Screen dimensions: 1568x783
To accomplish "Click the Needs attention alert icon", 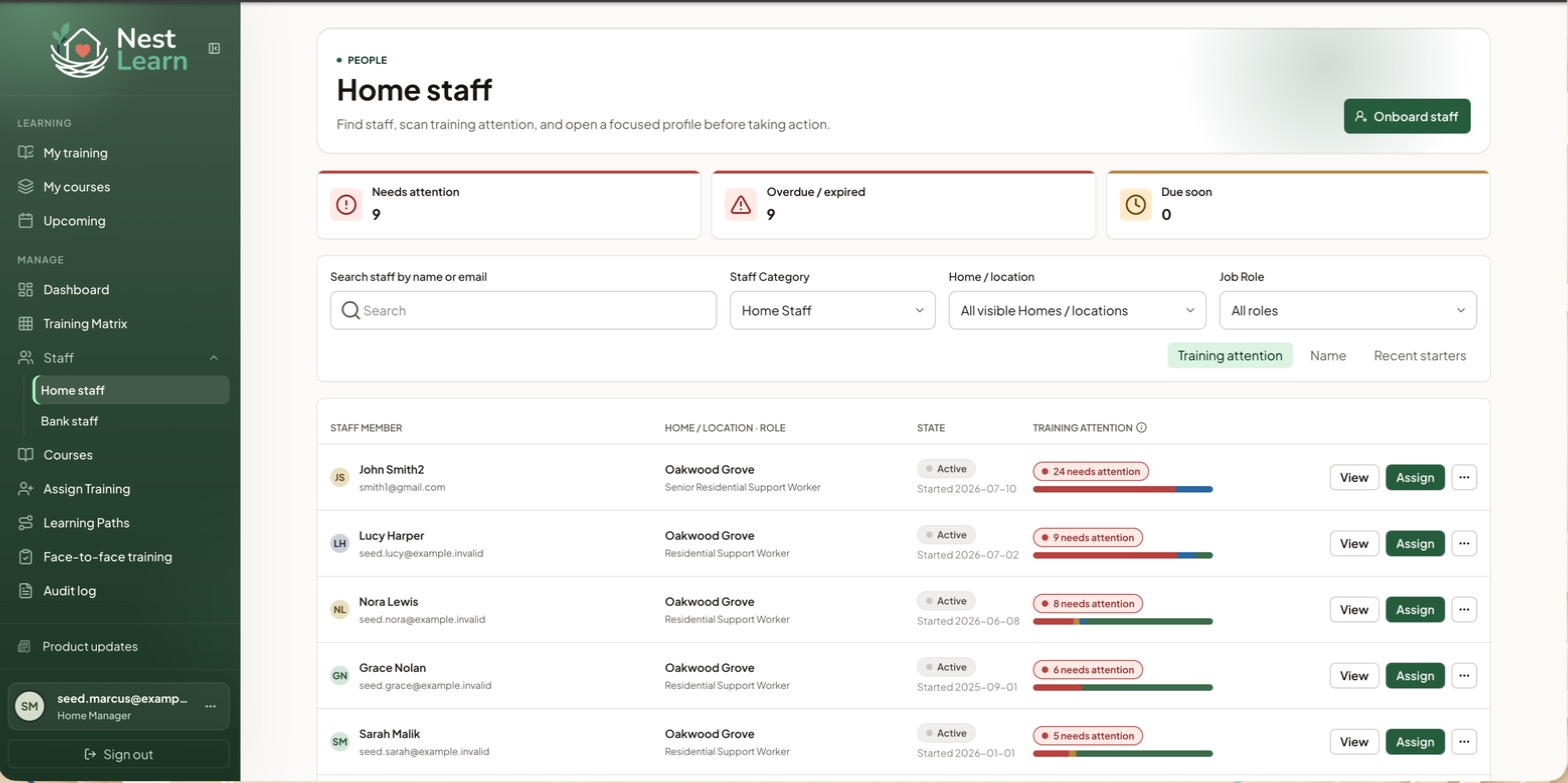I will tap(346, 204).
